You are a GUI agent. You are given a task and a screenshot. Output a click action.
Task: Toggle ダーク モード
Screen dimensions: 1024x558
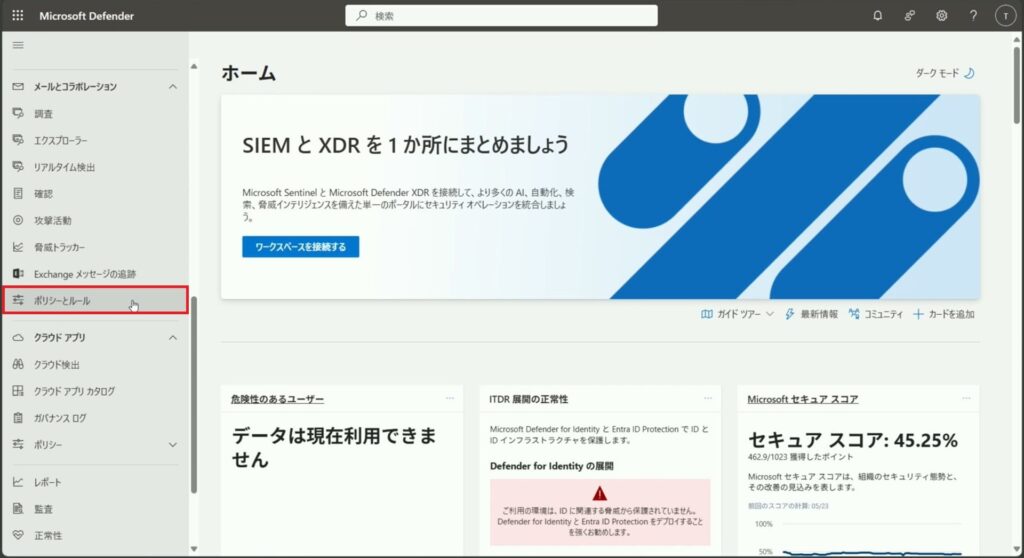pyautogui.click(x=945, y=73)
